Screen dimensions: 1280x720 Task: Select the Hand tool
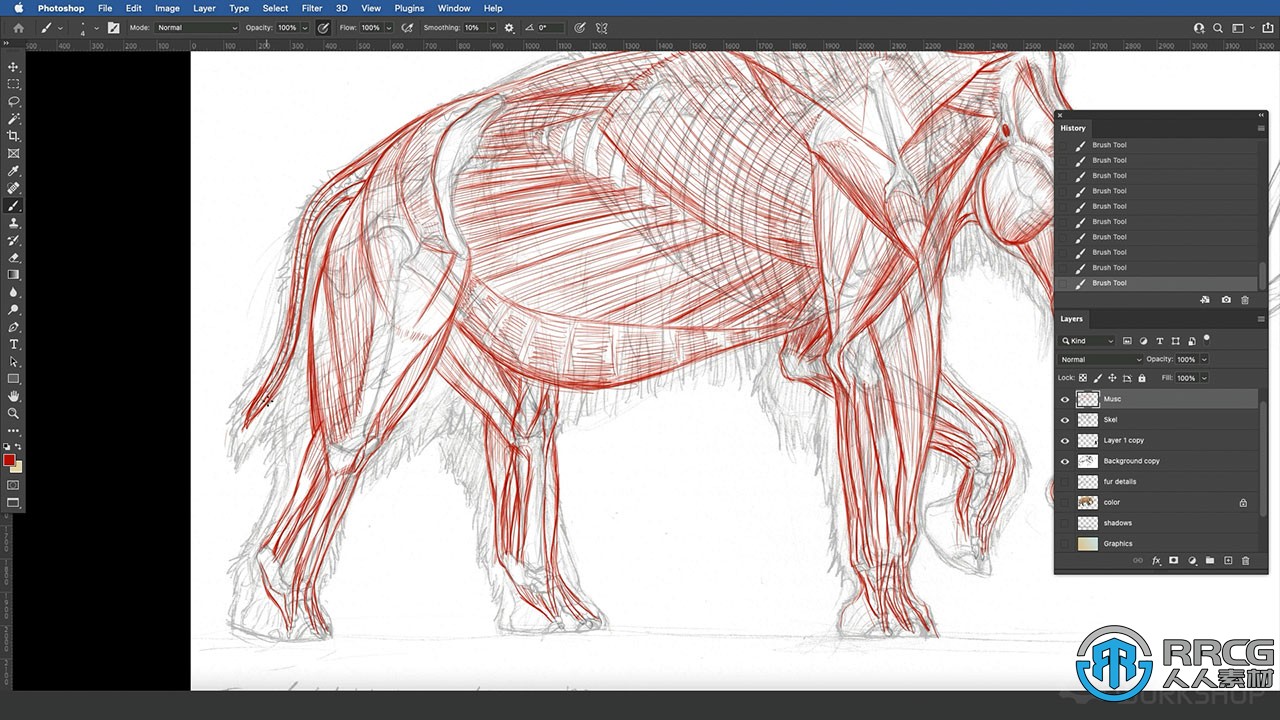[13, 396]
